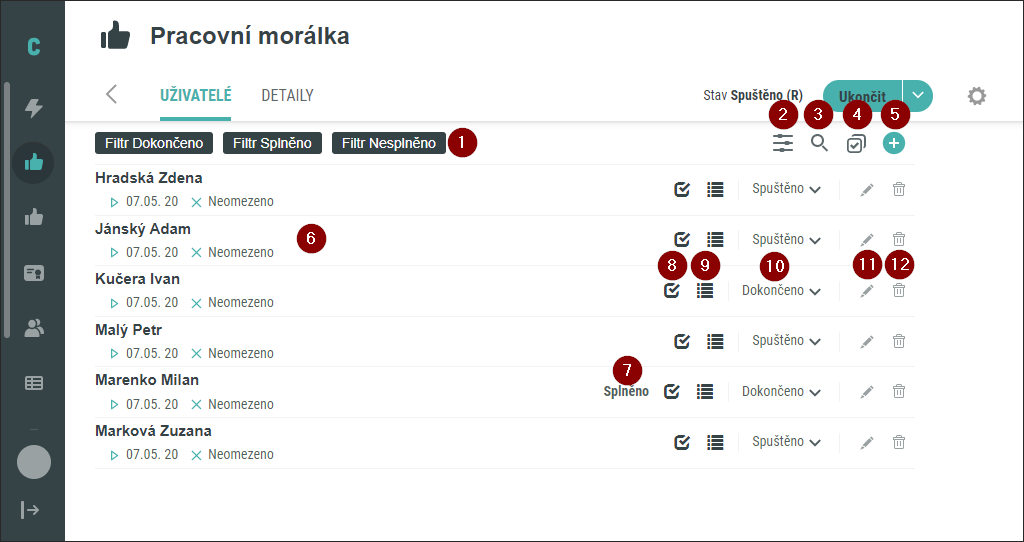Edit Malý Petr with pencil icon
1024x542 pixels.
pos(867,341)
